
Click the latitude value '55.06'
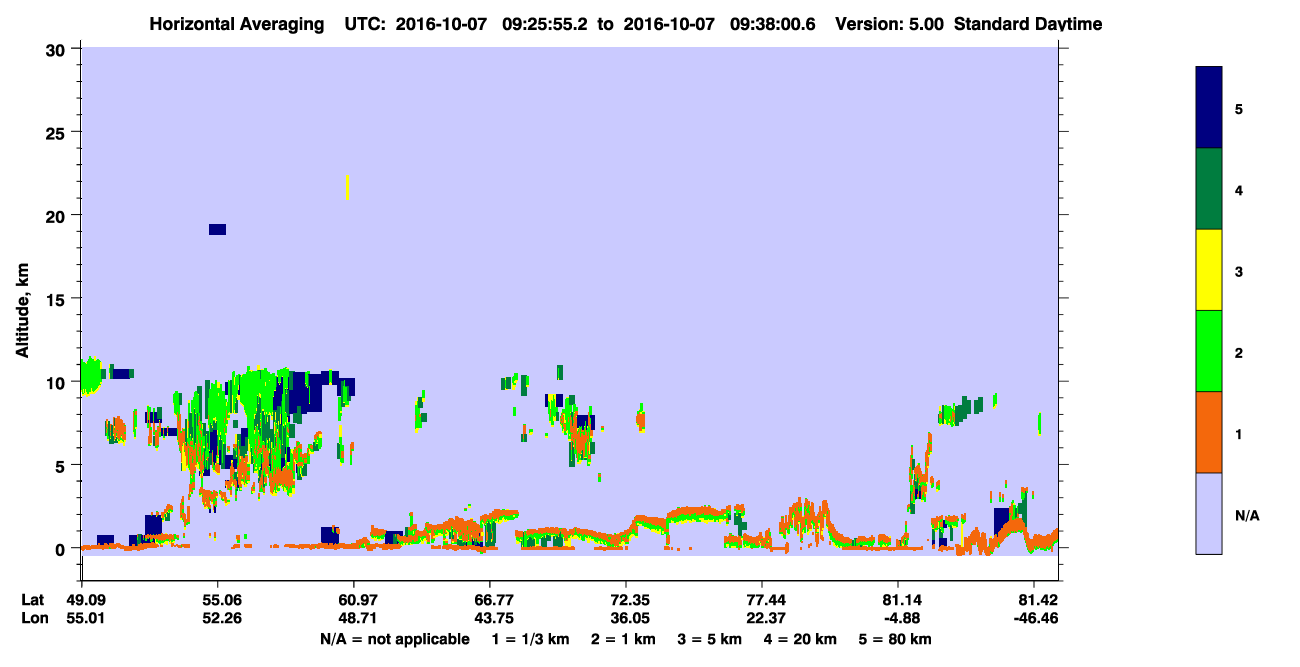coord(218,600)
